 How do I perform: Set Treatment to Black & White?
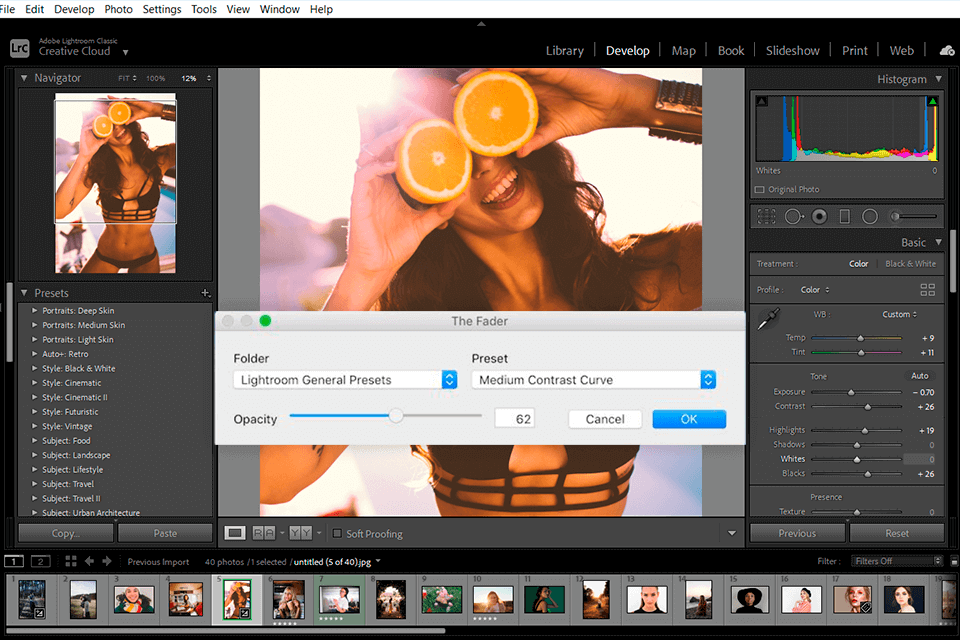pos(910,263)
